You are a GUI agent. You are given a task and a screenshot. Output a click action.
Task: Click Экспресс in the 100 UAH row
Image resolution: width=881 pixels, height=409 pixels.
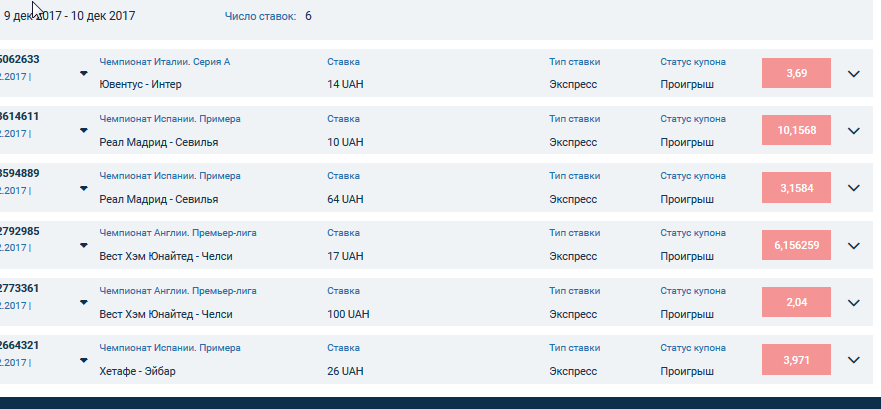(573, 314)
